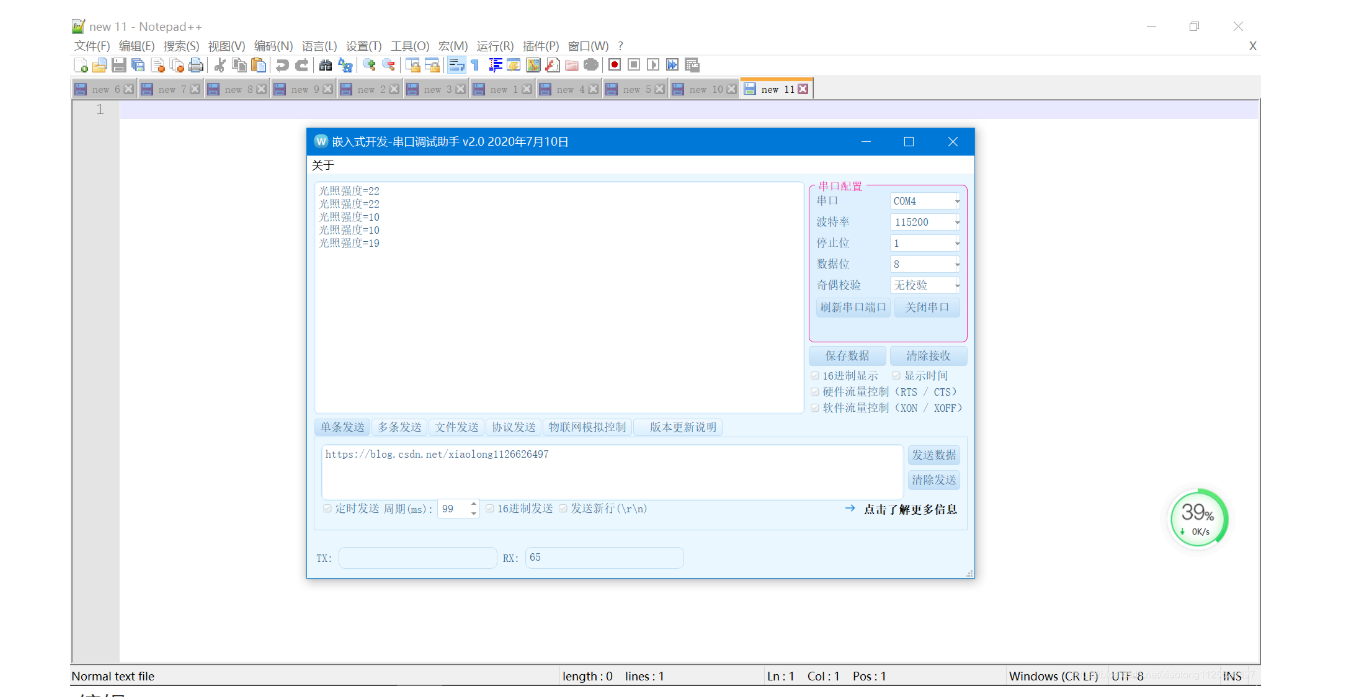Click the 39% network speed floating widget
Screen dimensions: 1362x697
tap(1198, 519)
